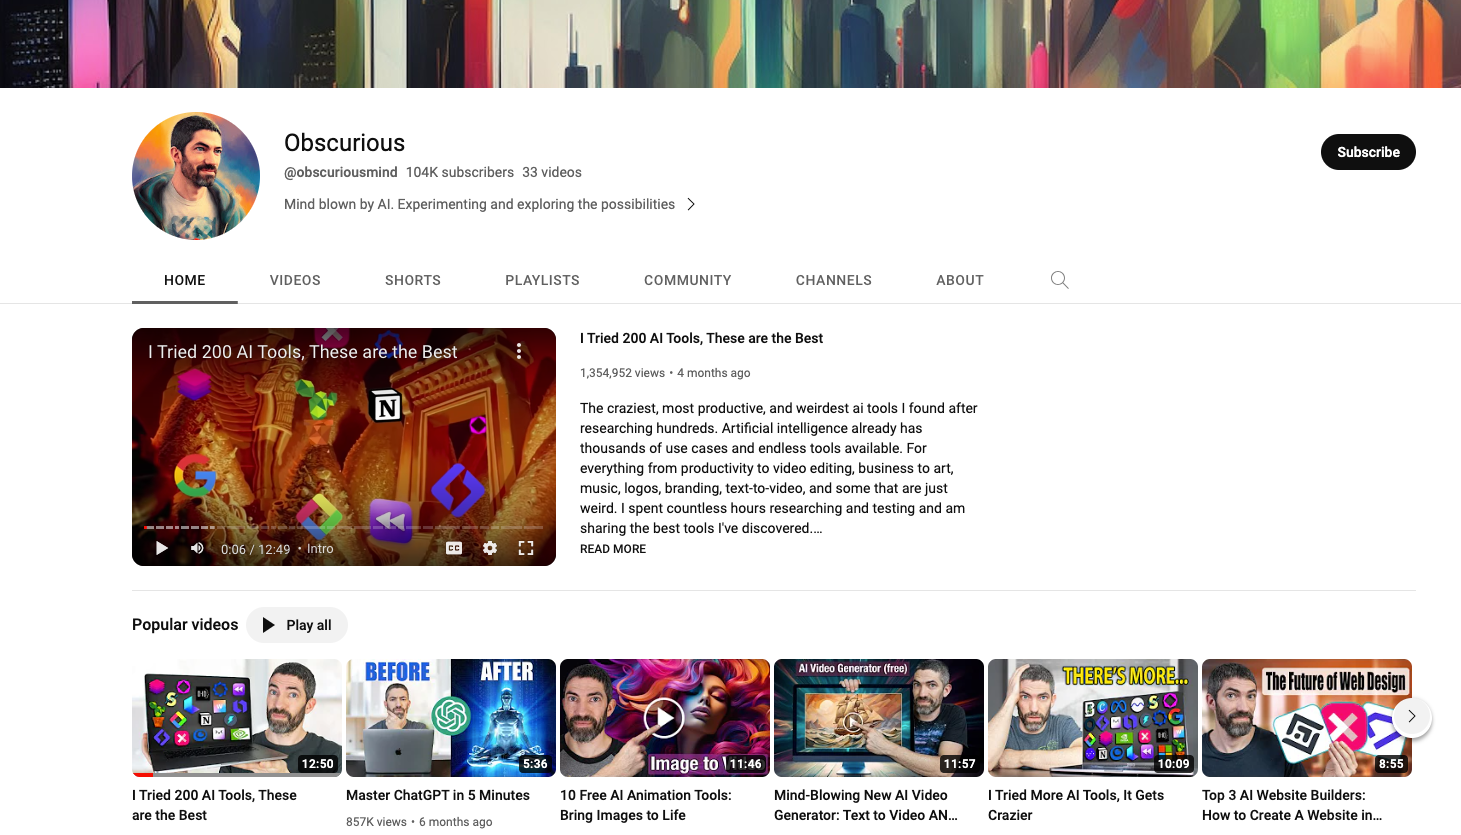Expand the description via READ MORE
This screenshot has height=835, width=1461.
tap(612, 548)
